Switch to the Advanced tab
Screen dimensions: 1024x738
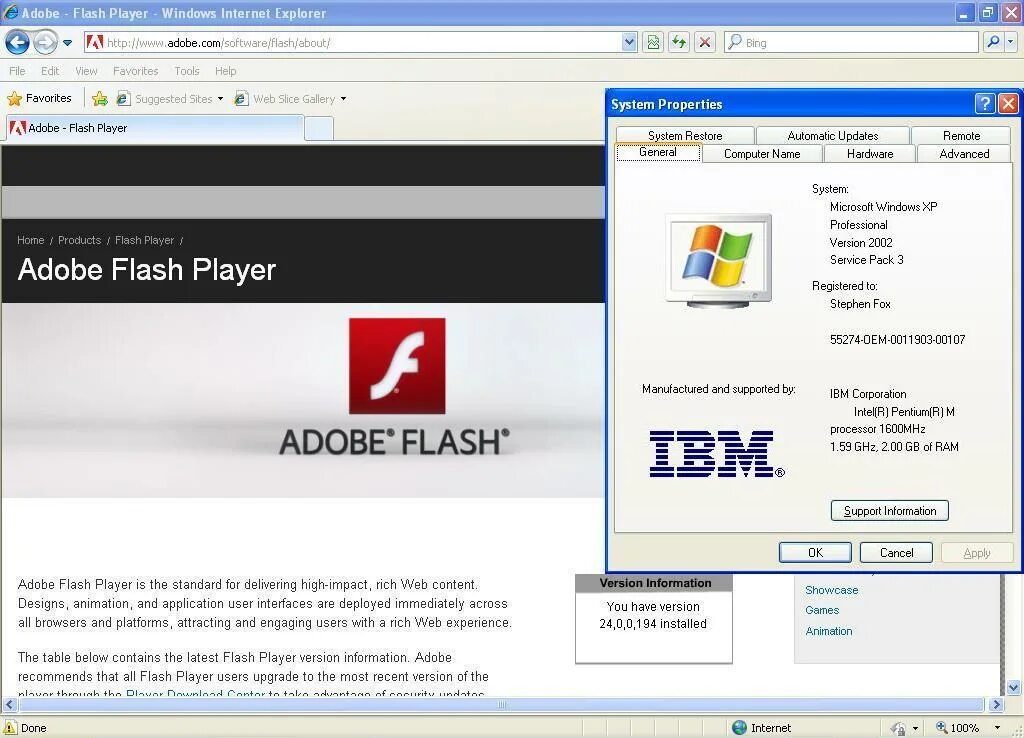tap(964, 153)
